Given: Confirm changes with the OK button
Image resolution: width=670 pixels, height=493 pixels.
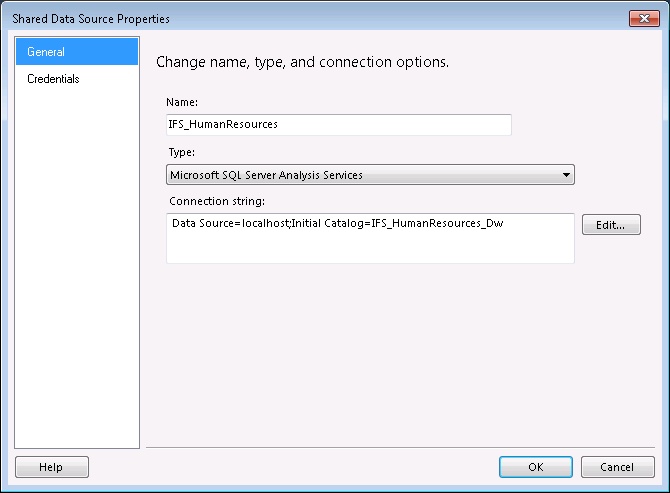Looking at the screenshot, I should 536,467.
